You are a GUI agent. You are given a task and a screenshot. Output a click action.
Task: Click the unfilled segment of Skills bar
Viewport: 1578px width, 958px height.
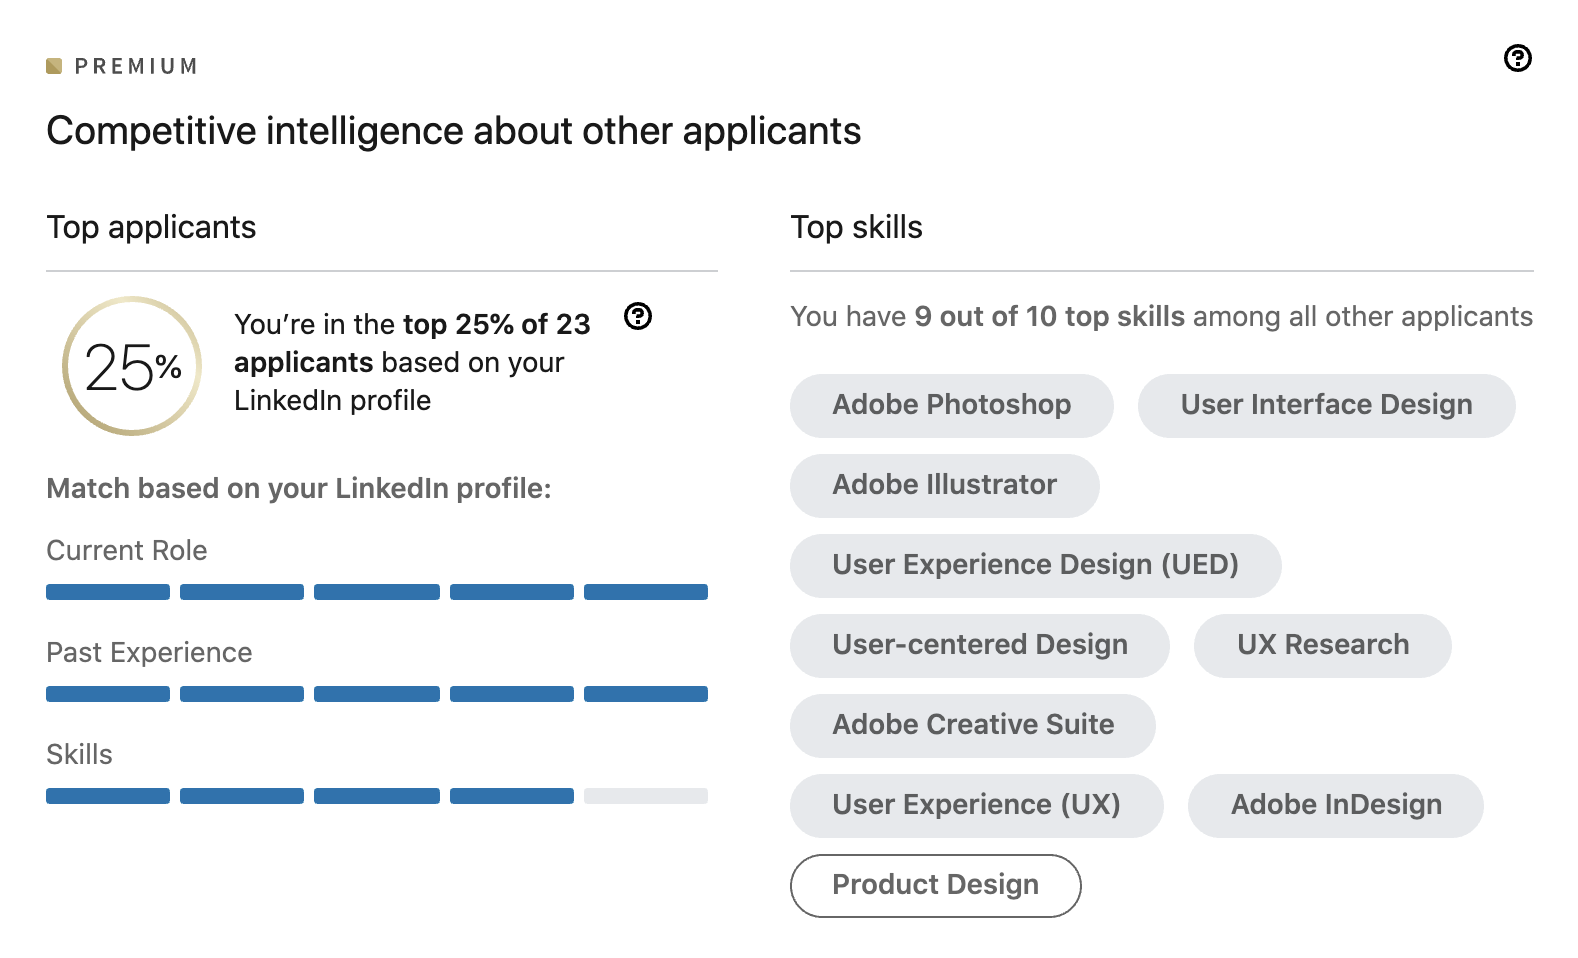645,795
